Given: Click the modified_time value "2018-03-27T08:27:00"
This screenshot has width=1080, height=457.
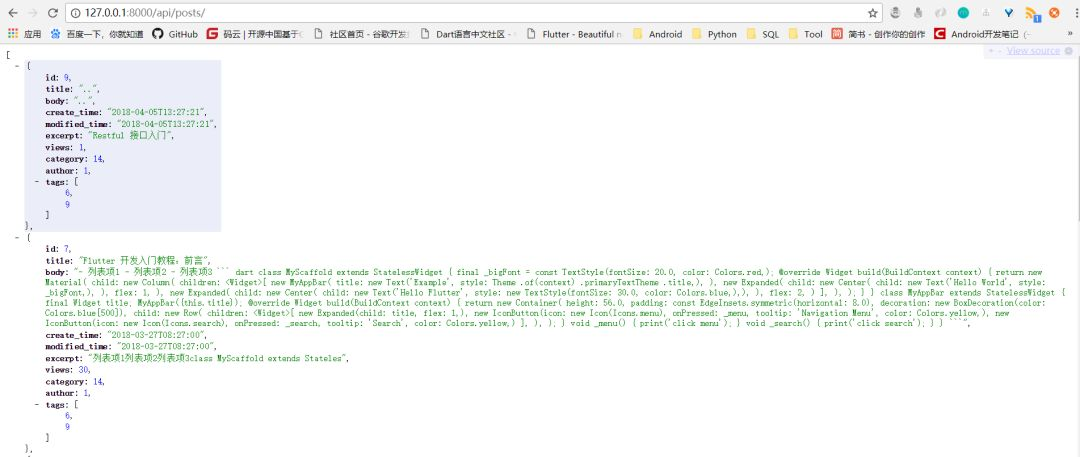Looking at the screenshot, I should pos(166,346).
